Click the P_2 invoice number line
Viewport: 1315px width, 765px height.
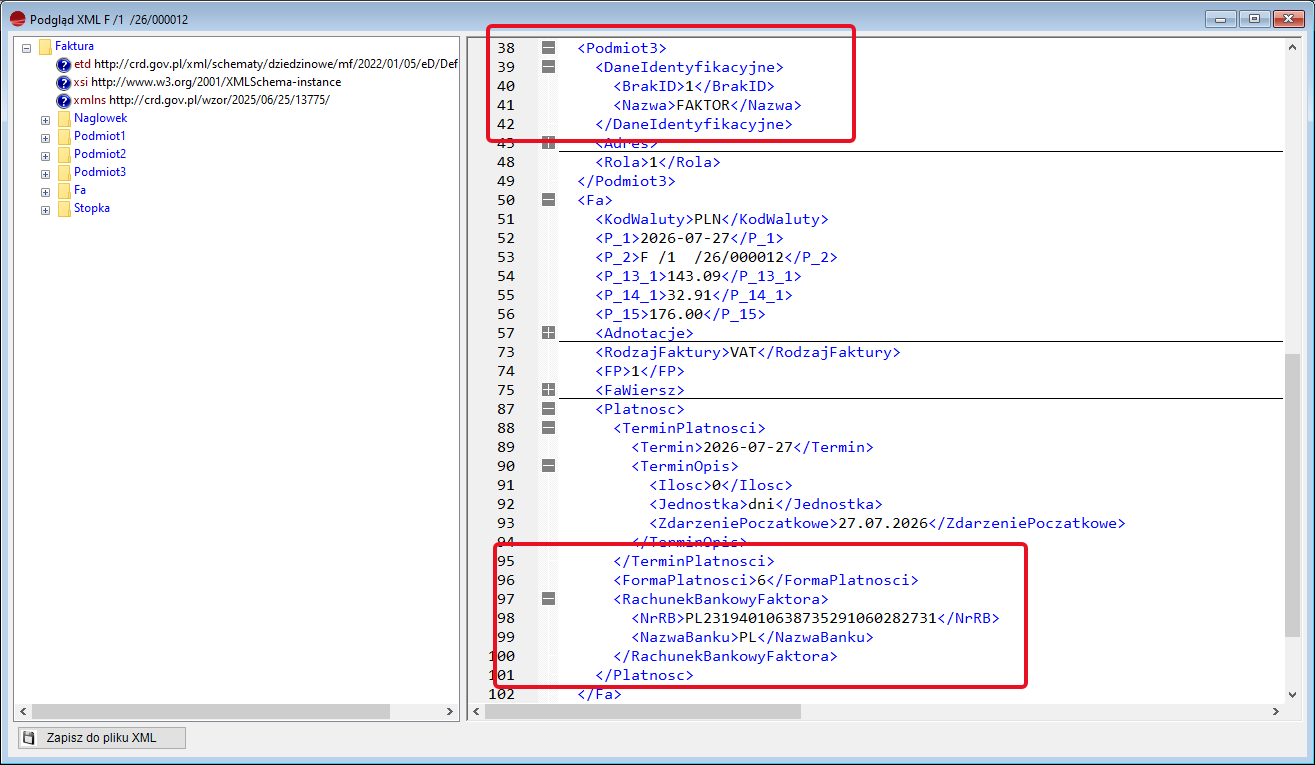(716, 257)
